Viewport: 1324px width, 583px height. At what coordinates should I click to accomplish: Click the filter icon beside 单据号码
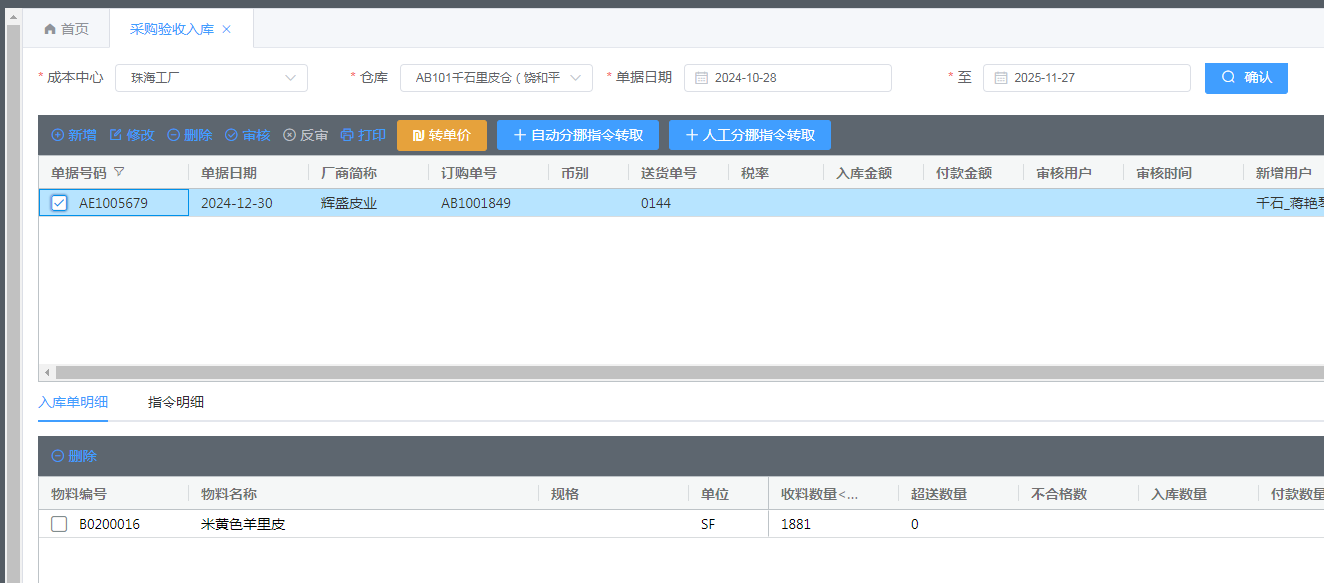coord(119,172)
